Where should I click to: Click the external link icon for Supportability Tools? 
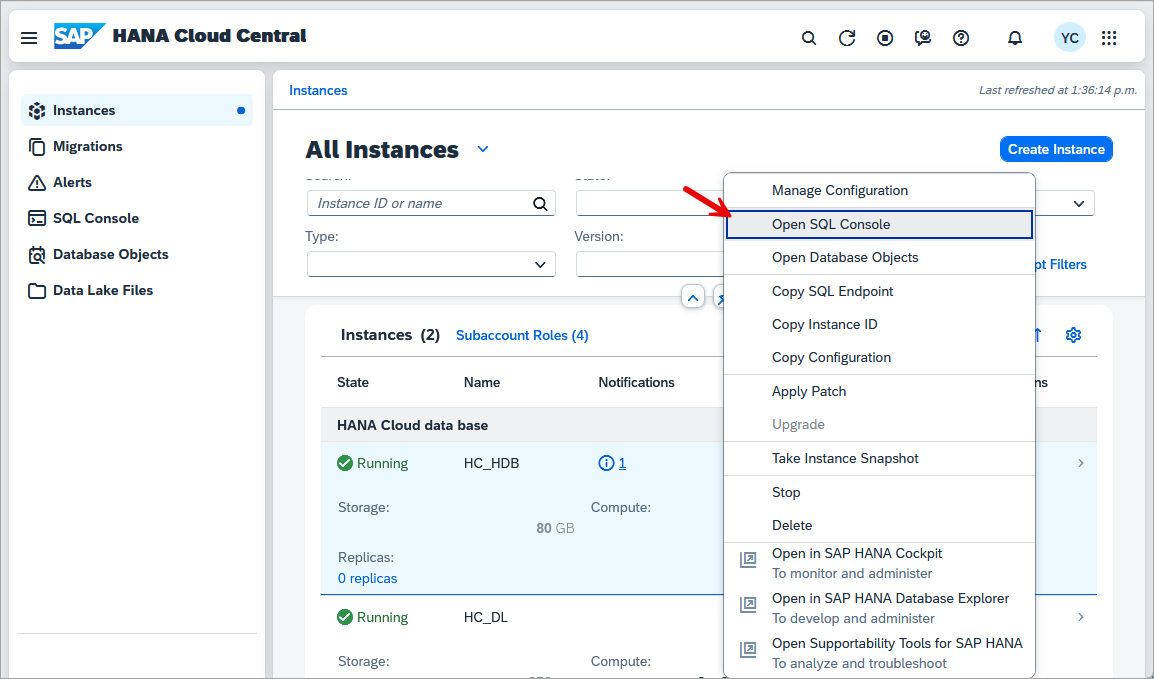click(748, 650)
